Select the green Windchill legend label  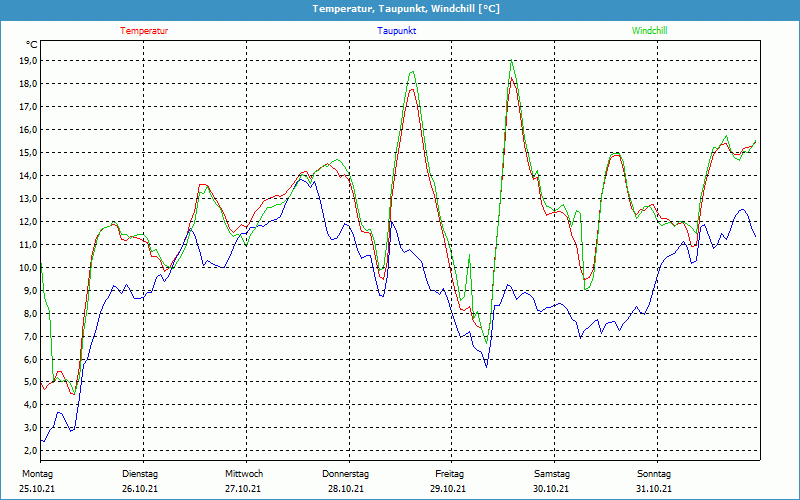pos(649,31)
